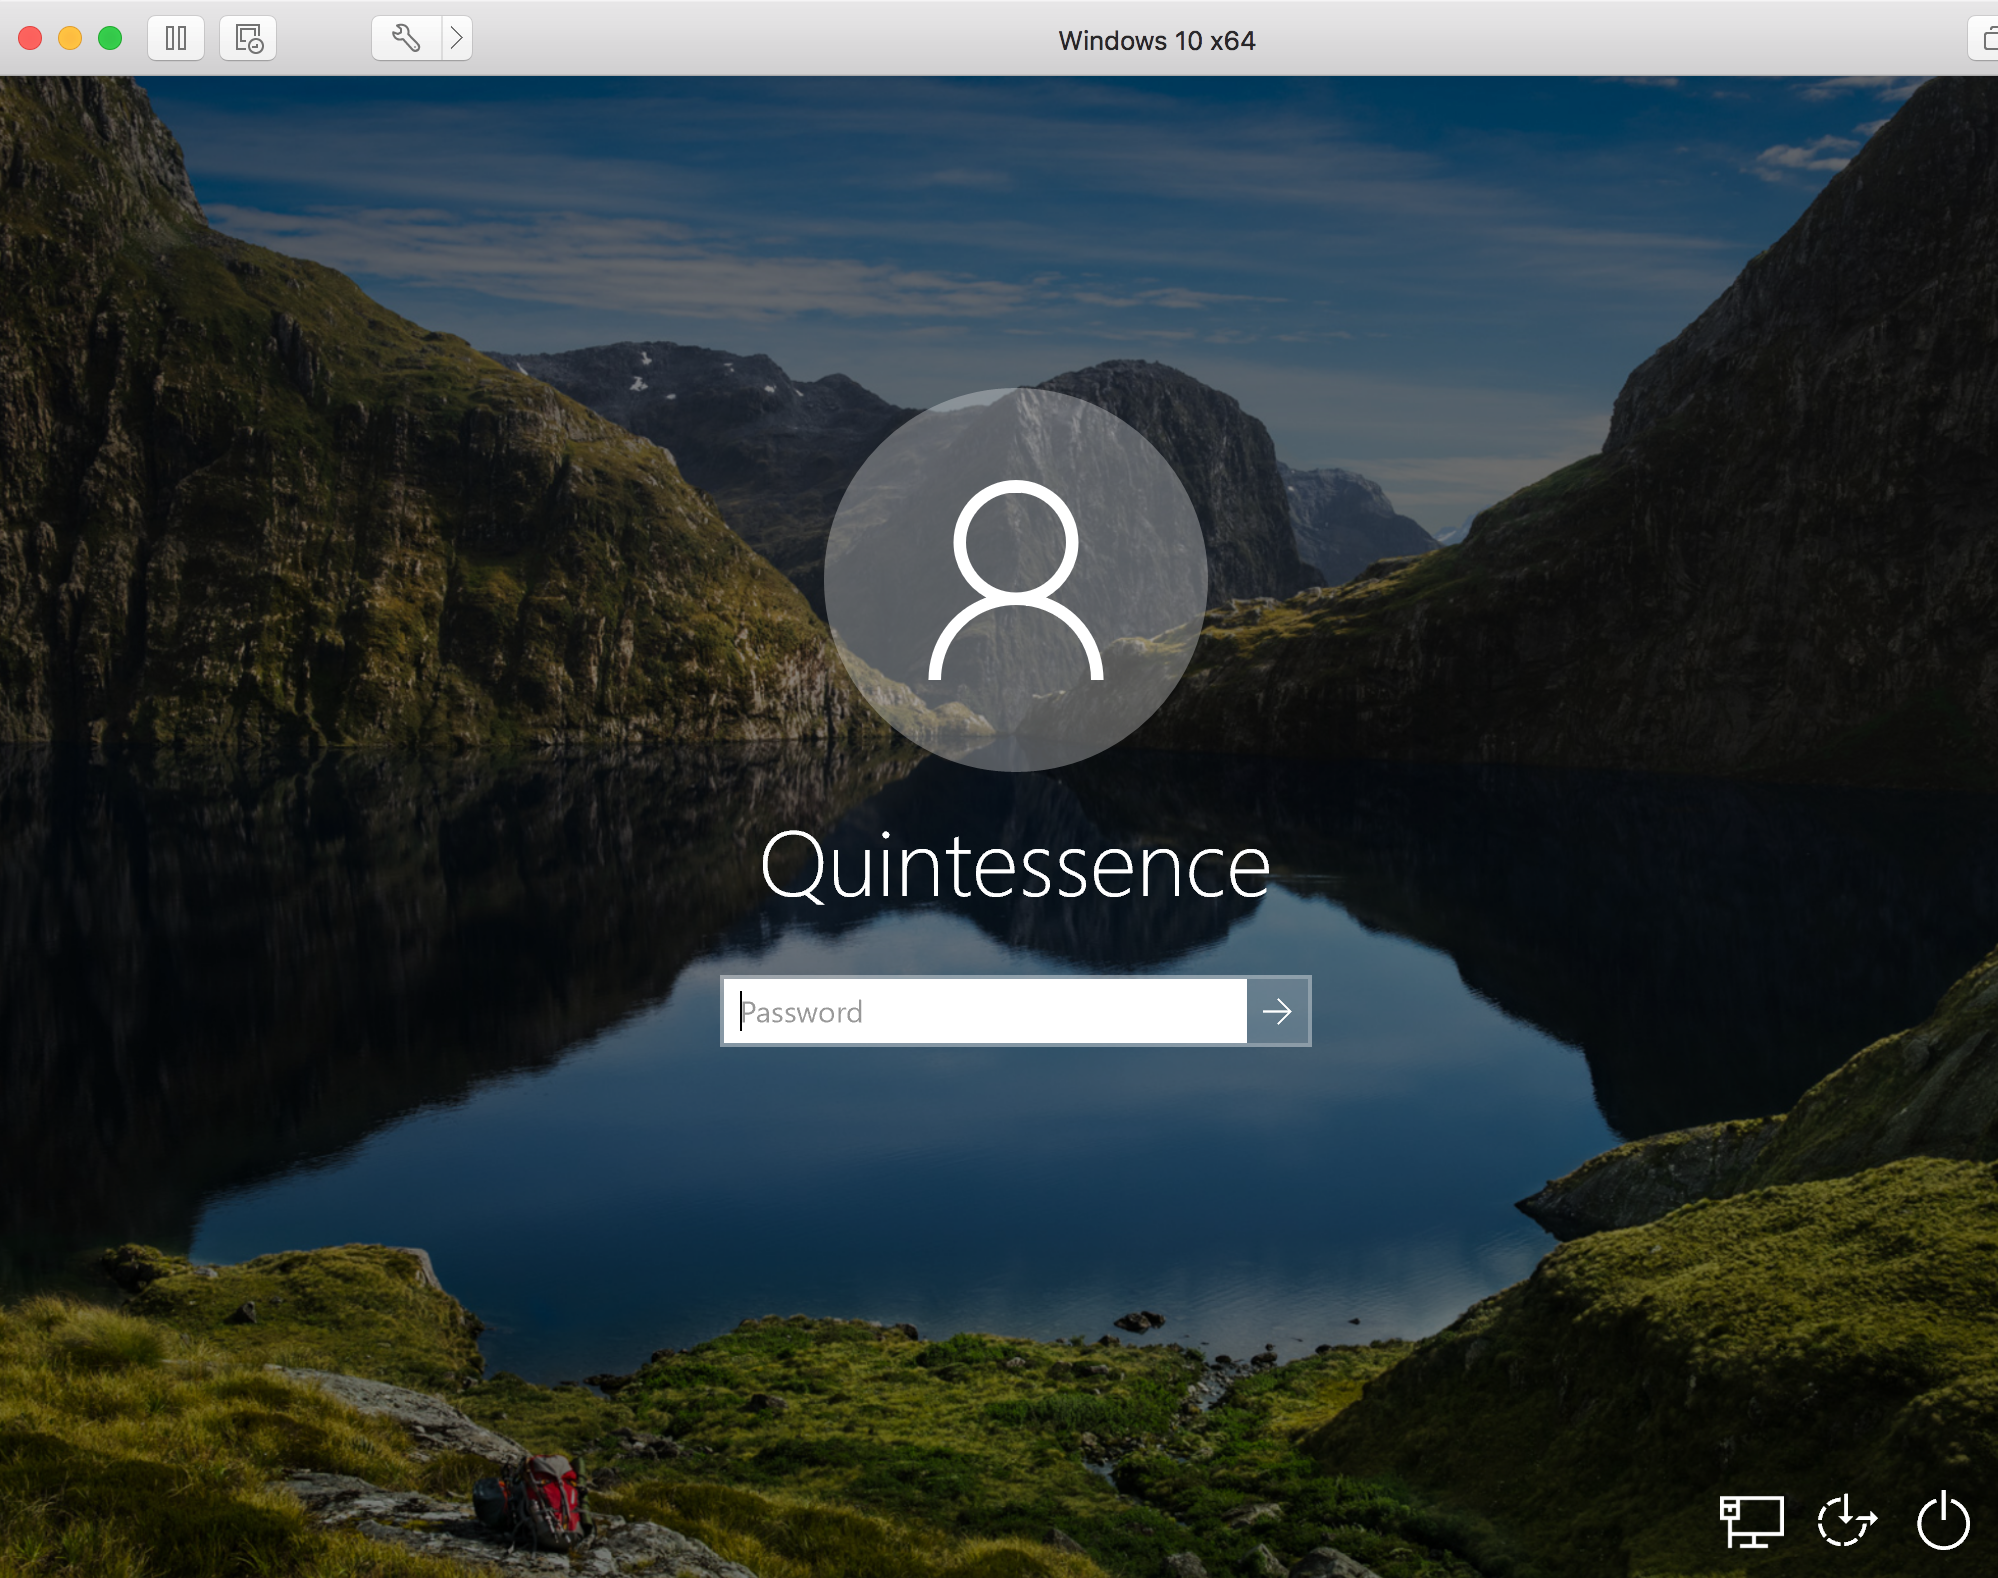Expand the toolbar chevron next to wrench
The width and height of the screenshot is (1998, 1578).
[x=457, y=39]
